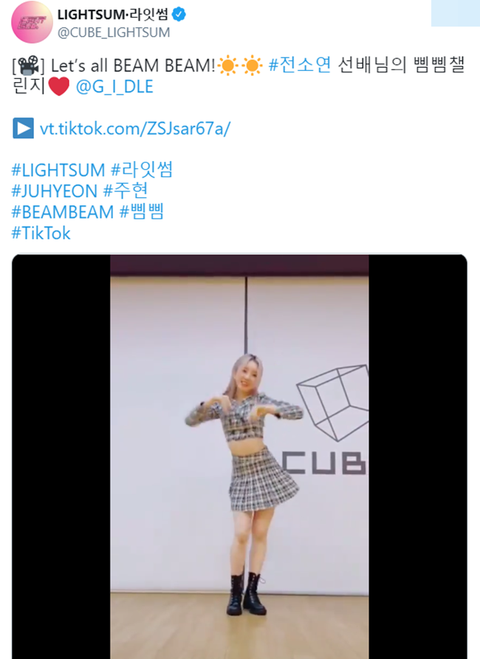Click the #BEAMBEAM hashtag

click(63, 212)
